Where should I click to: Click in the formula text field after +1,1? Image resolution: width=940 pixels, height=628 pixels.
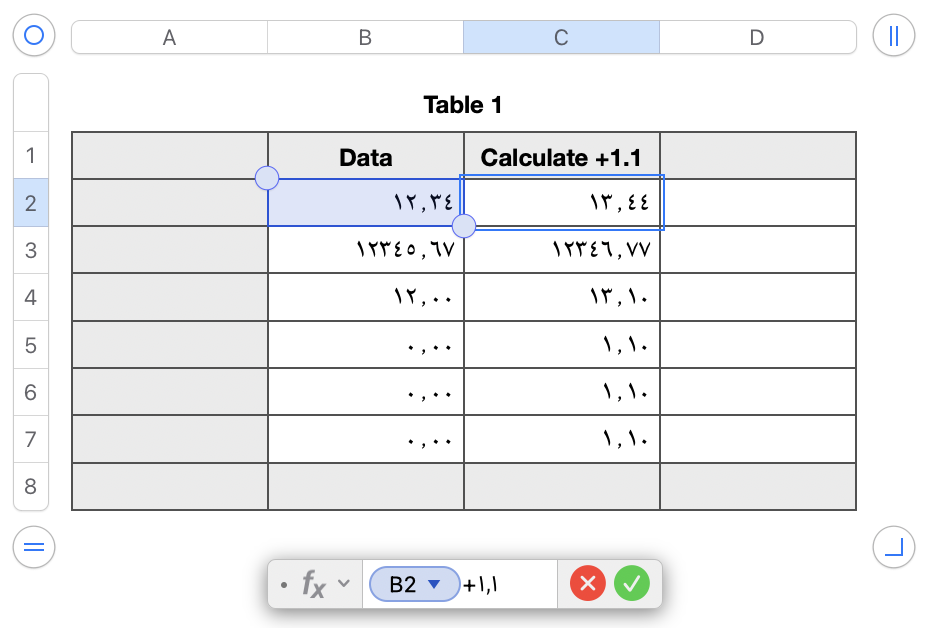[x=528, y=584]
